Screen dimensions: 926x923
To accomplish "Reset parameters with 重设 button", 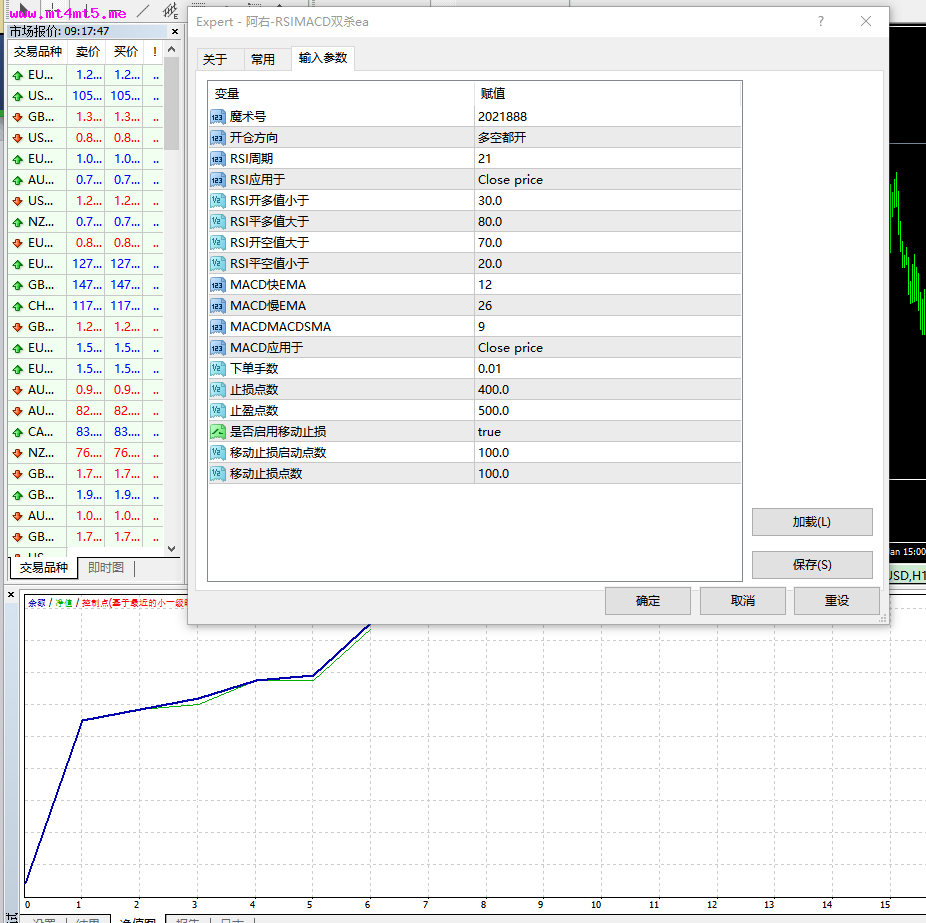I will pos(837,601).
